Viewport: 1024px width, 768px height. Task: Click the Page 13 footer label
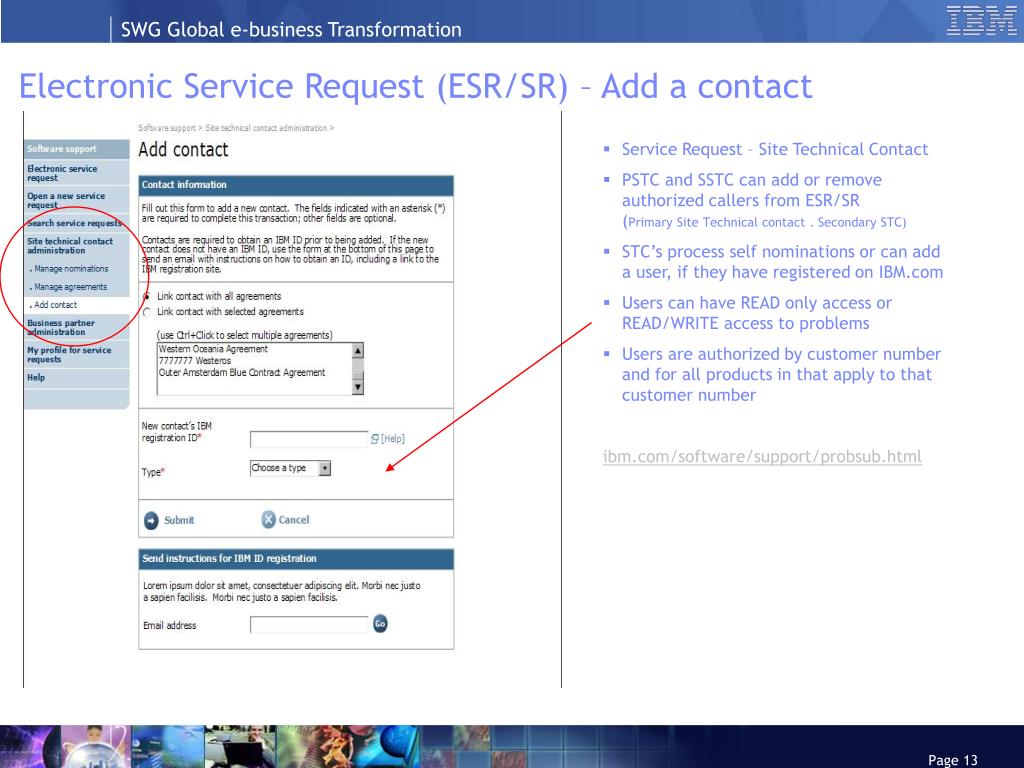[x=953, y=760]
